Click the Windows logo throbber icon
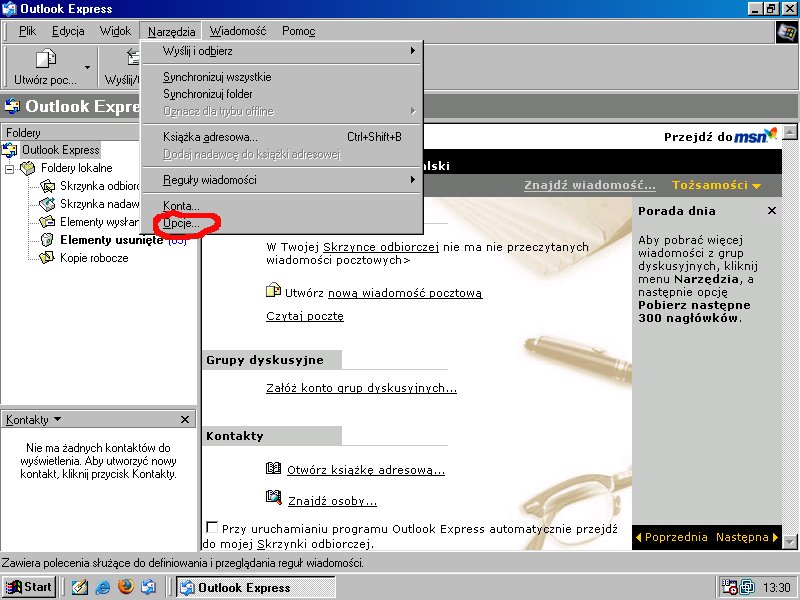Screen dimensions: 800x600 787,33
